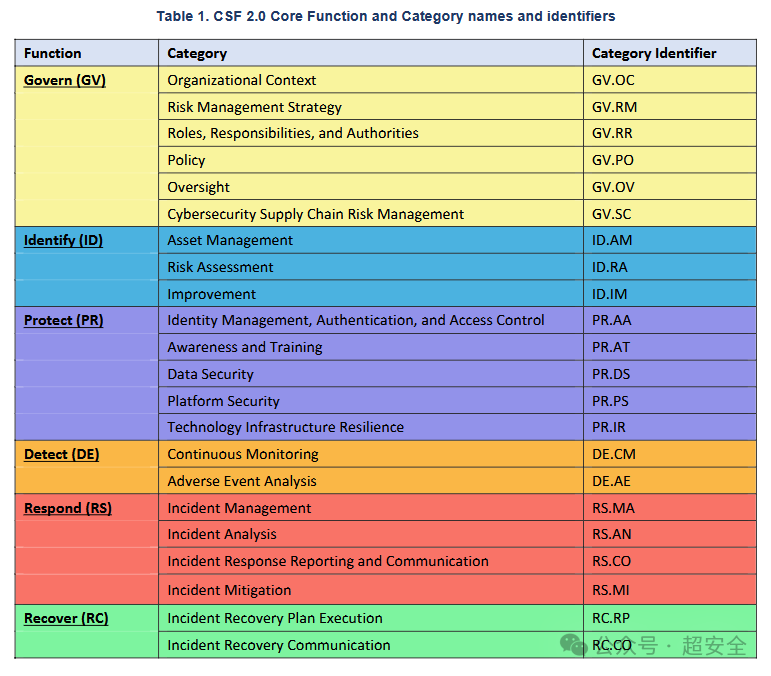Screen dimensions: 771x676
Task: Click the identifier 'ID.IM'
Action: tap(610, 294)
